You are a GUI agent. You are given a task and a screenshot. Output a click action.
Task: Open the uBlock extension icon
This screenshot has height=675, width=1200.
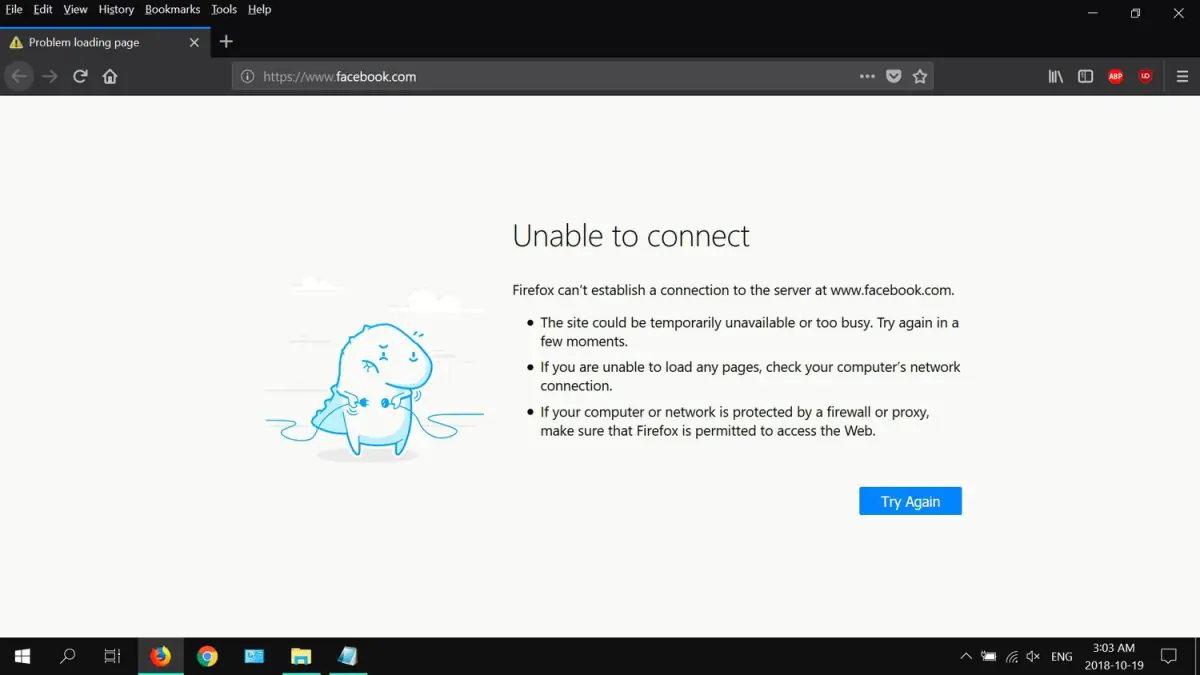(1145, 75)
